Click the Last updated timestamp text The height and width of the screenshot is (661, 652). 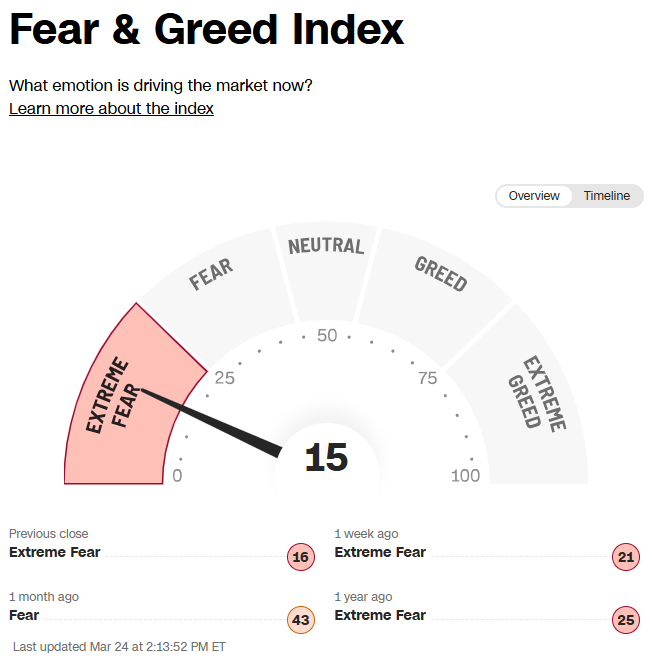119,646
